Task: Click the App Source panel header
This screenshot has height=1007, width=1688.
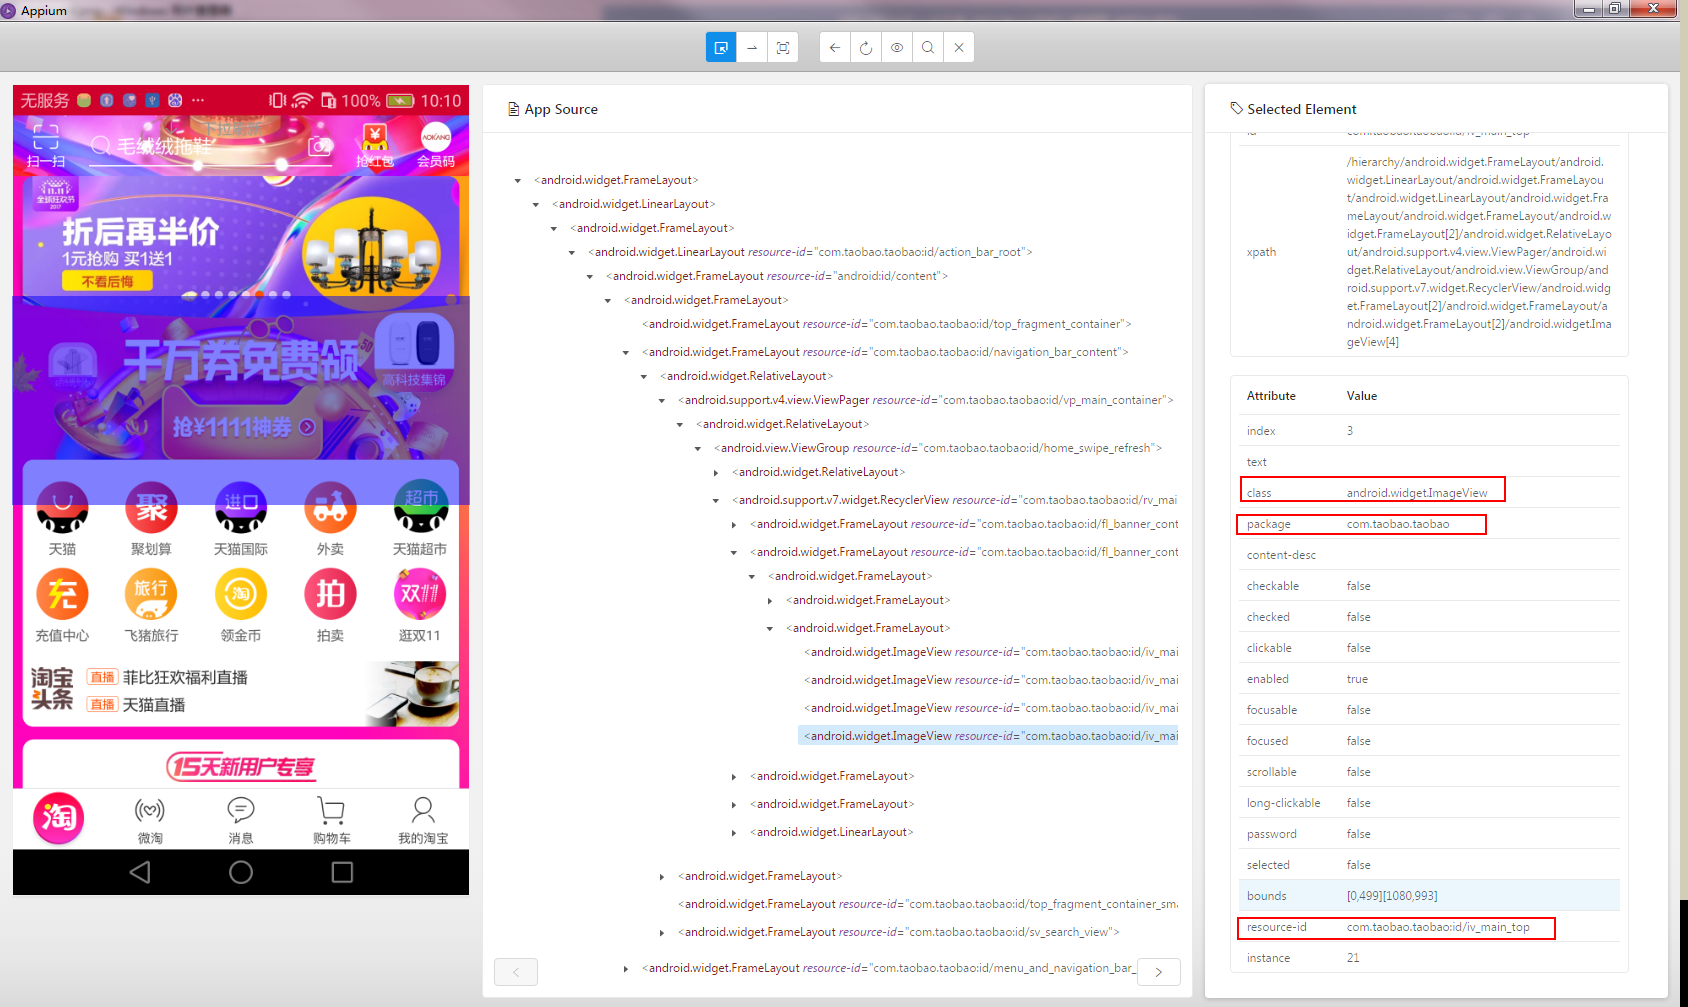Action: tap(553, 109)
